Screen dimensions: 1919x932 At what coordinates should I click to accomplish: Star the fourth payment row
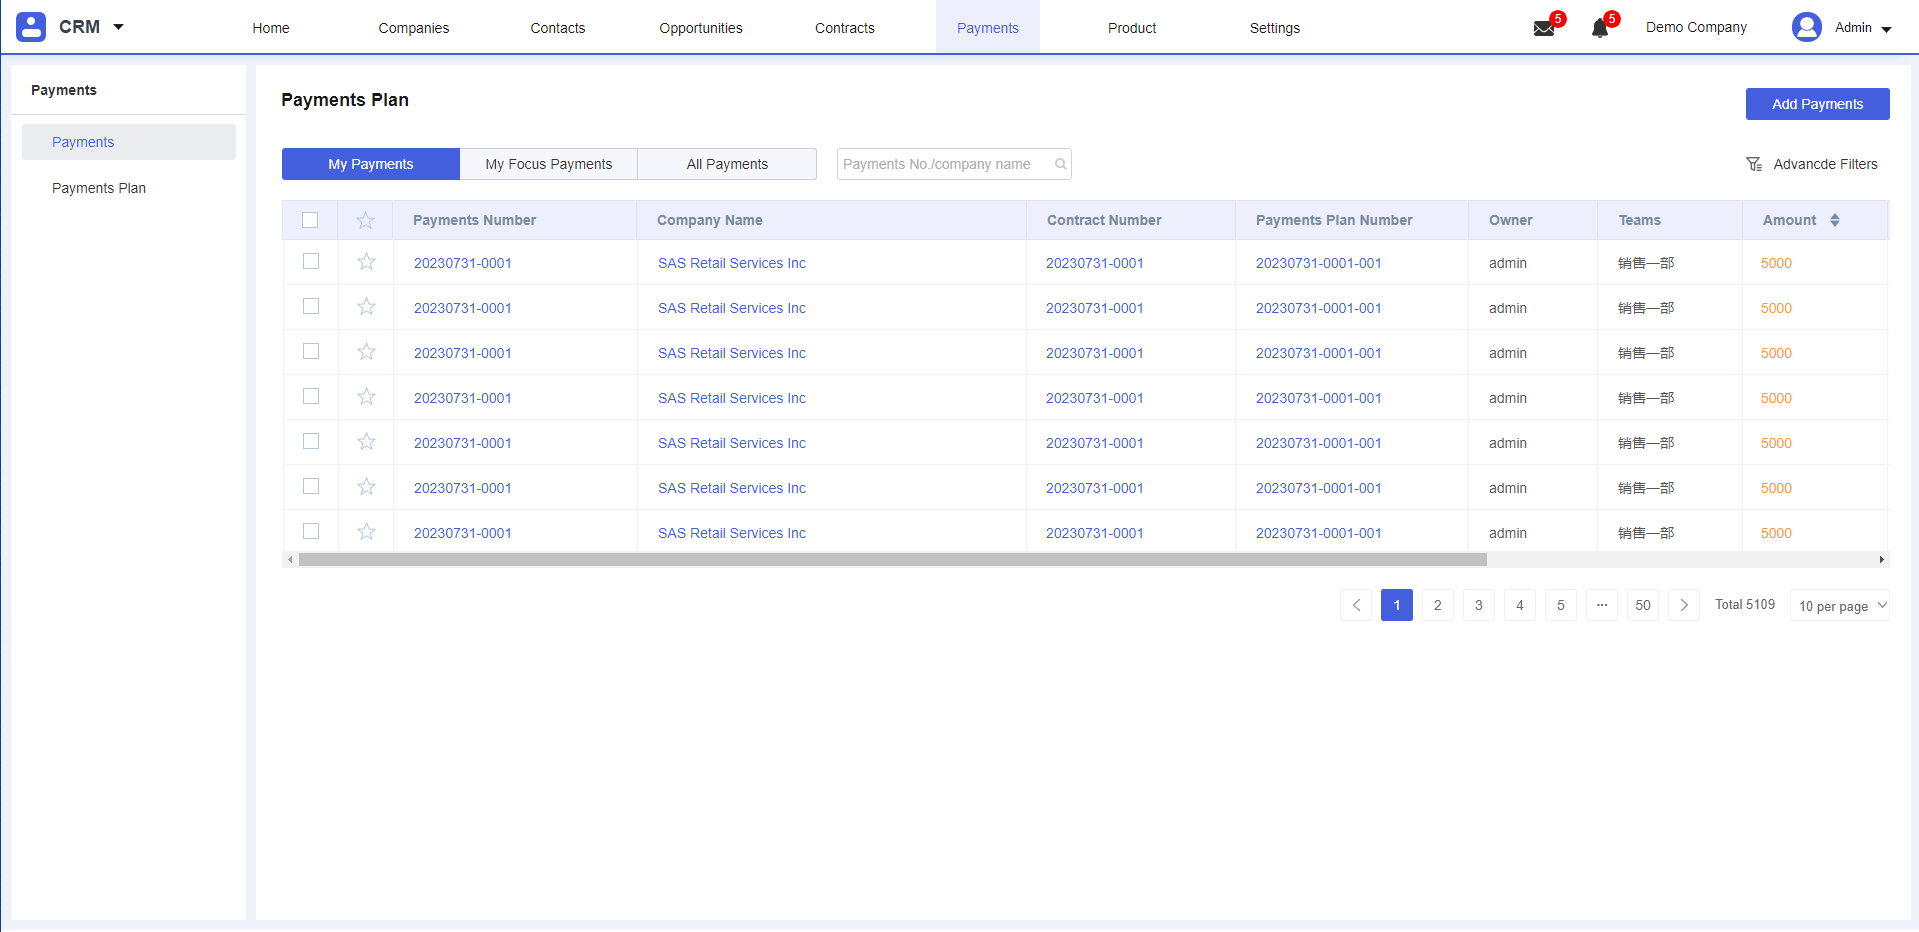click(366, 397)
